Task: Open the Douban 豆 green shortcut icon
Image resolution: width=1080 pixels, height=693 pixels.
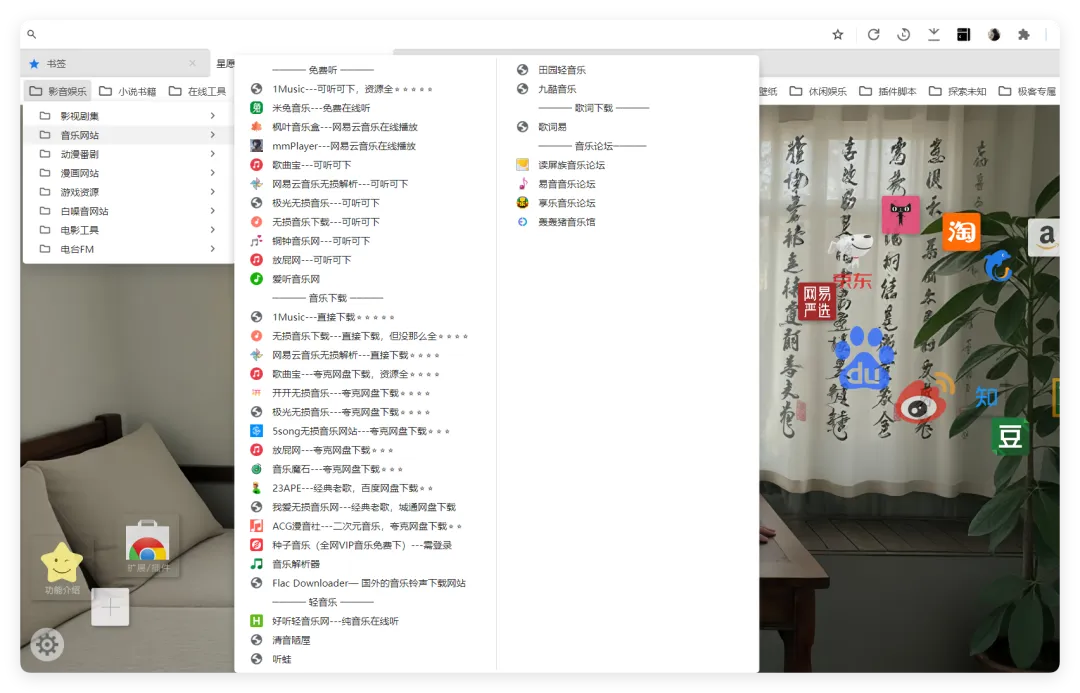Action: click(x=1010, y=436)
